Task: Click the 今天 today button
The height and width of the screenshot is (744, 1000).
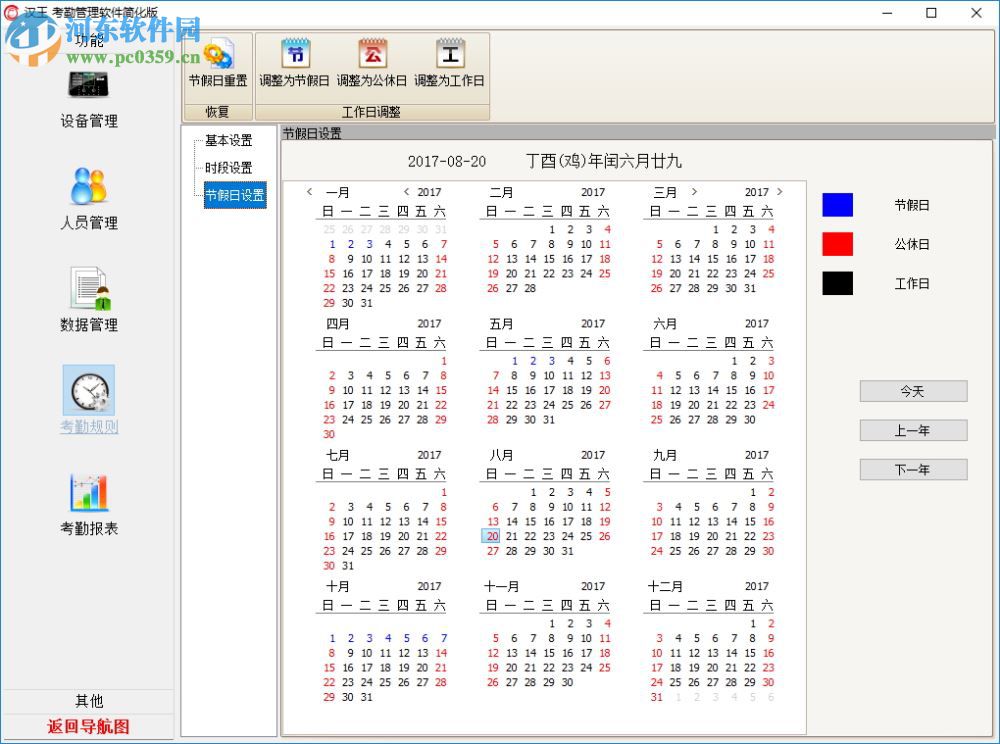Action: [x=912, y=391]
